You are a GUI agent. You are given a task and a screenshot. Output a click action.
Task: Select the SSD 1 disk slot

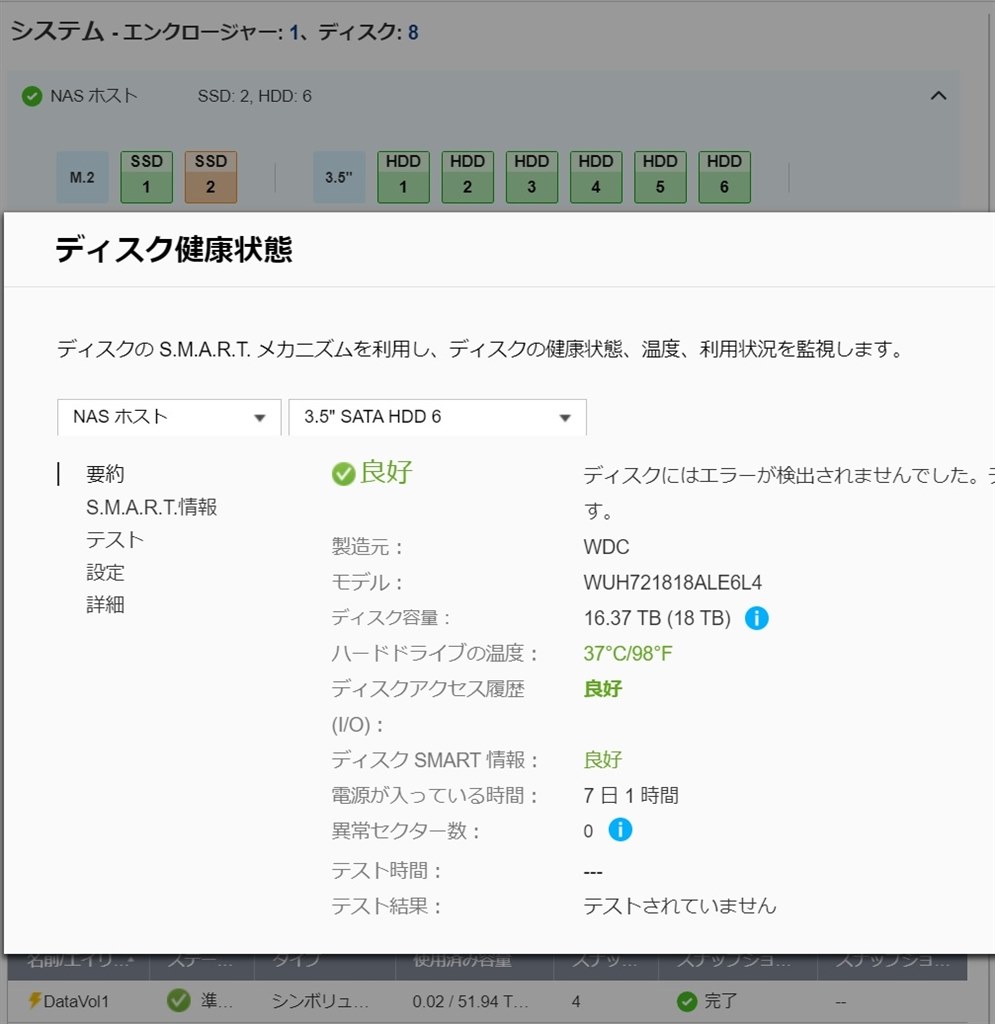(x=146, y=176)
